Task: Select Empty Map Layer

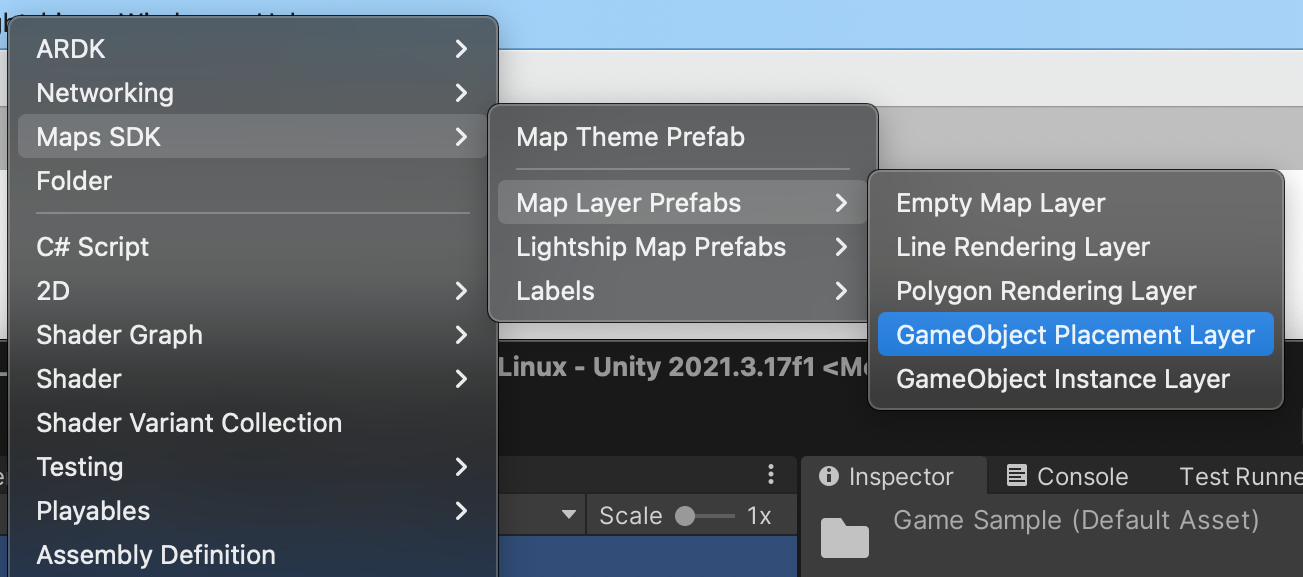Action: click(x=1075, y=203)
